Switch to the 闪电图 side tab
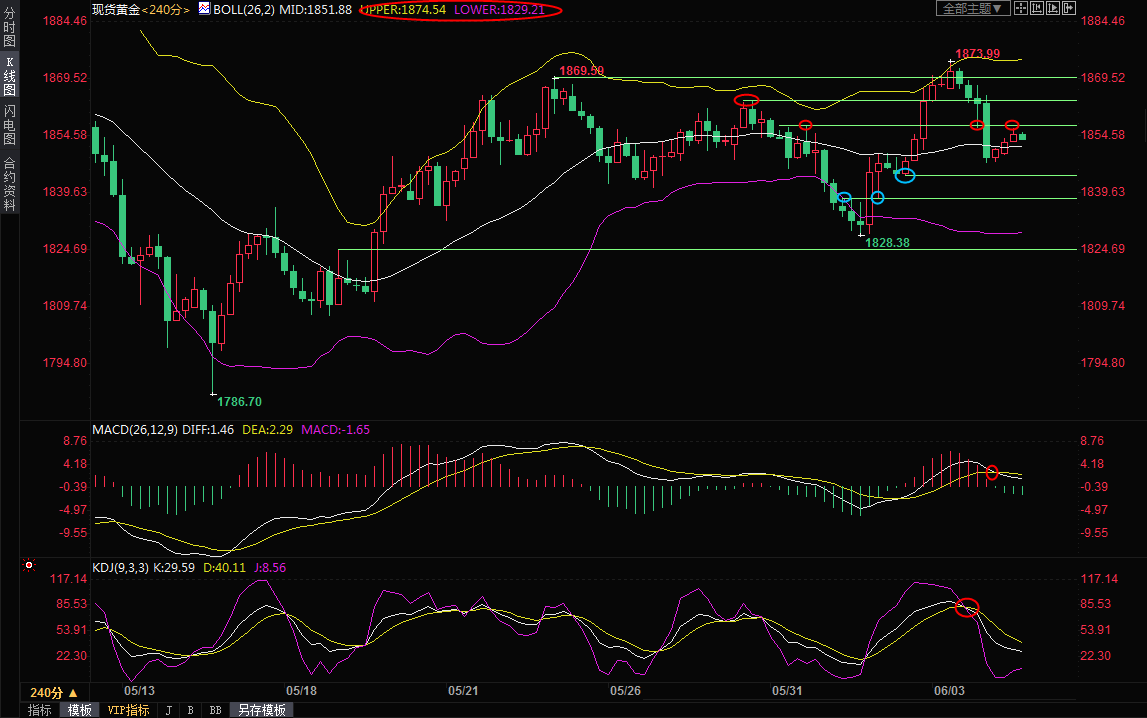 click(9, 124)
